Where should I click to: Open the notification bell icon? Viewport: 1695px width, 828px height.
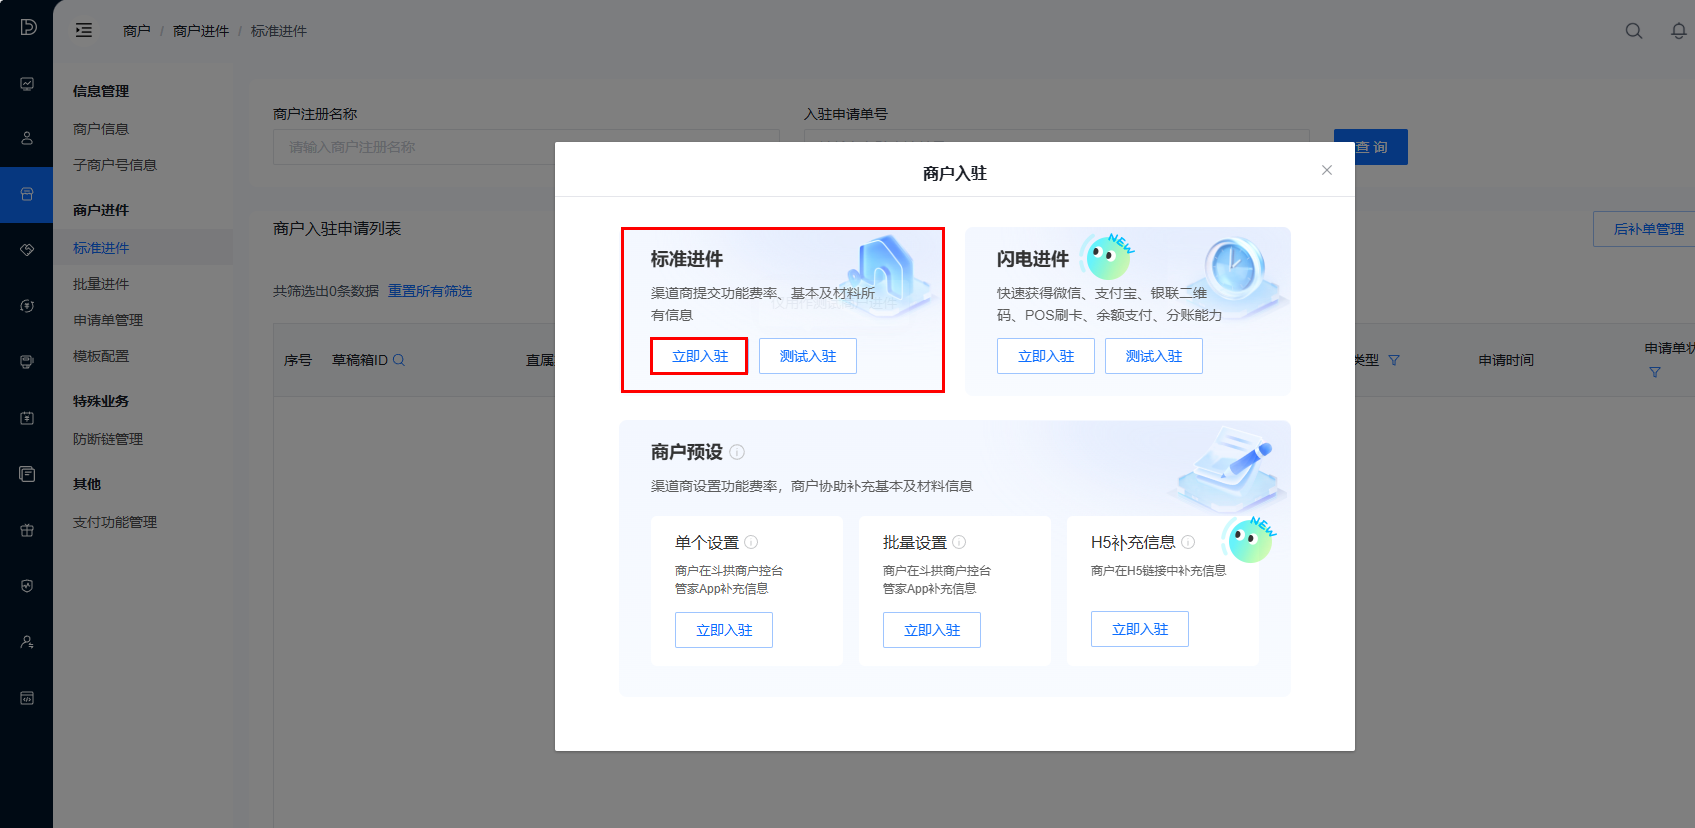point(1678,31)
